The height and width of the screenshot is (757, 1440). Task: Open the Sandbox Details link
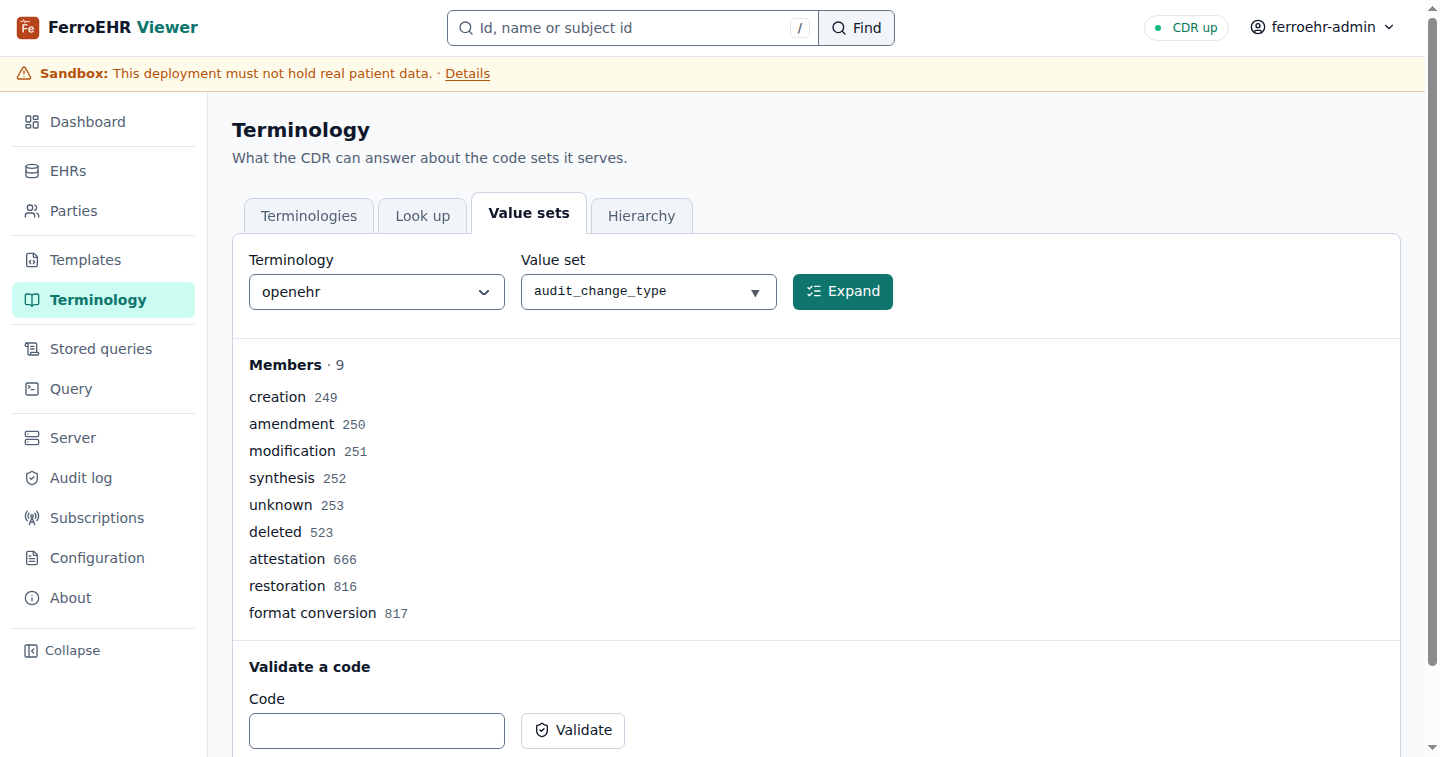click(467, 74)
